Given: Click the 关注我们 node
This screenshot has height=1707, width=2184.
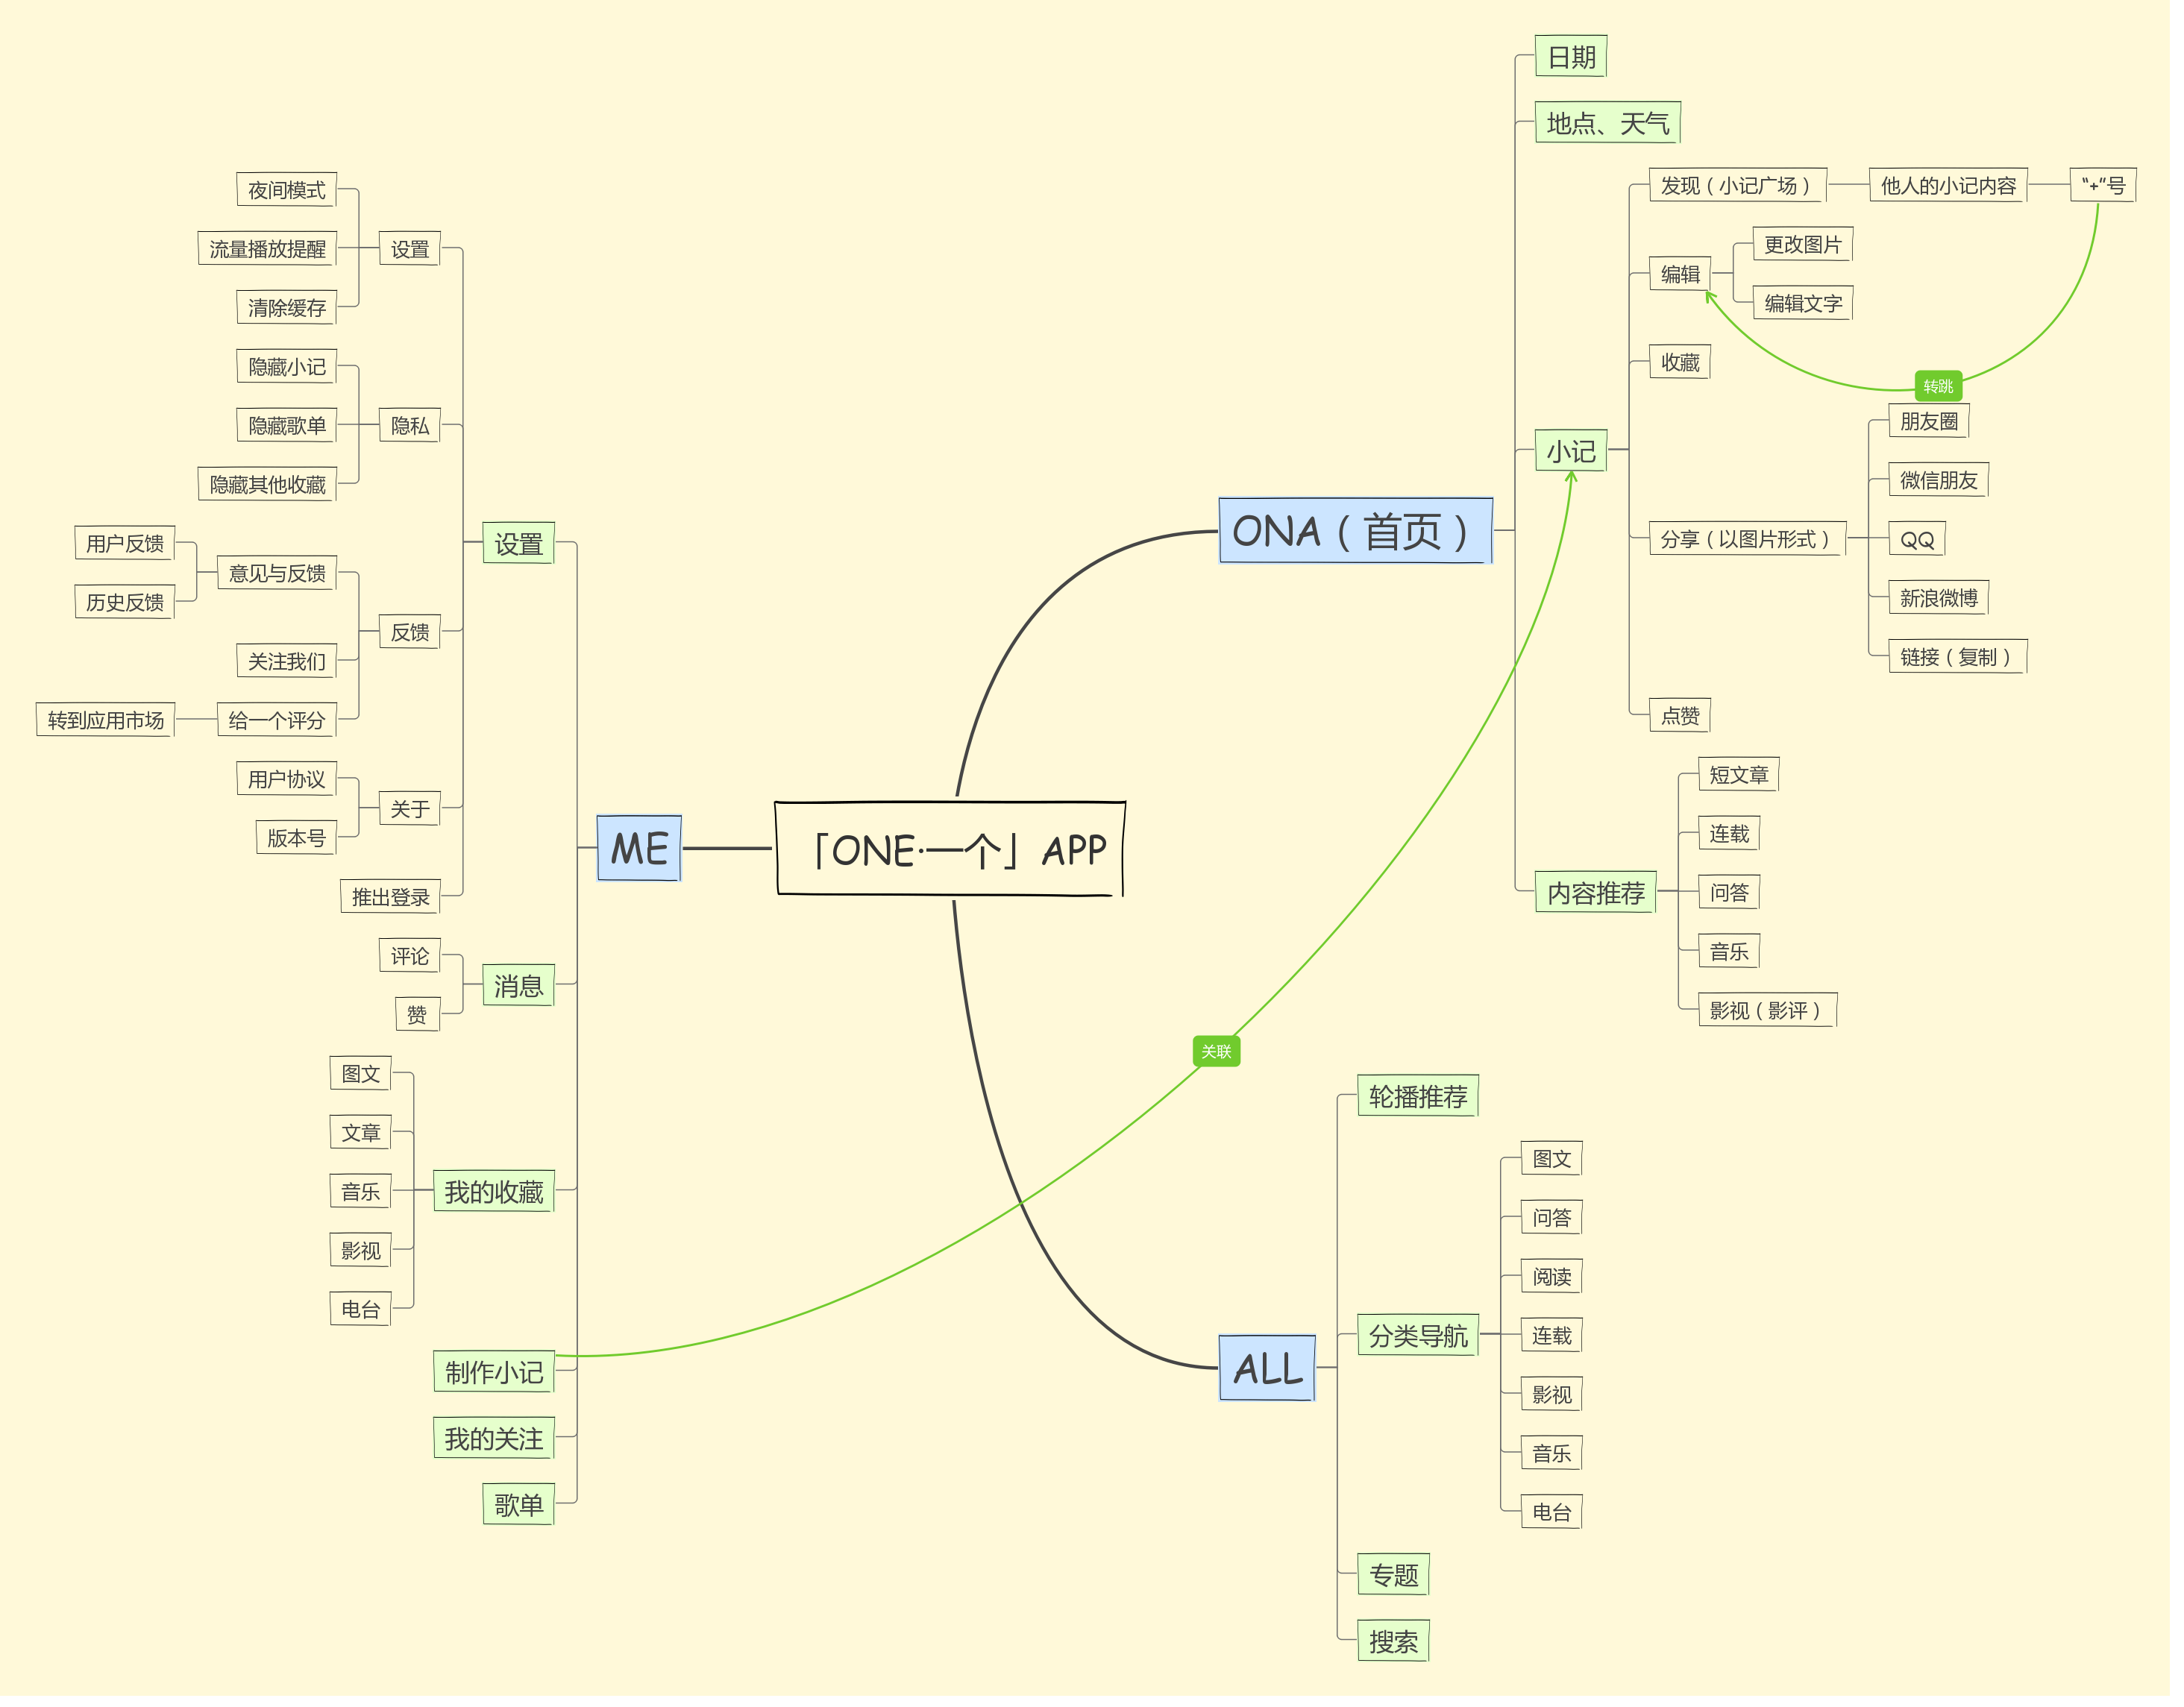Looking at the screenshot, I should coord(288,665).
